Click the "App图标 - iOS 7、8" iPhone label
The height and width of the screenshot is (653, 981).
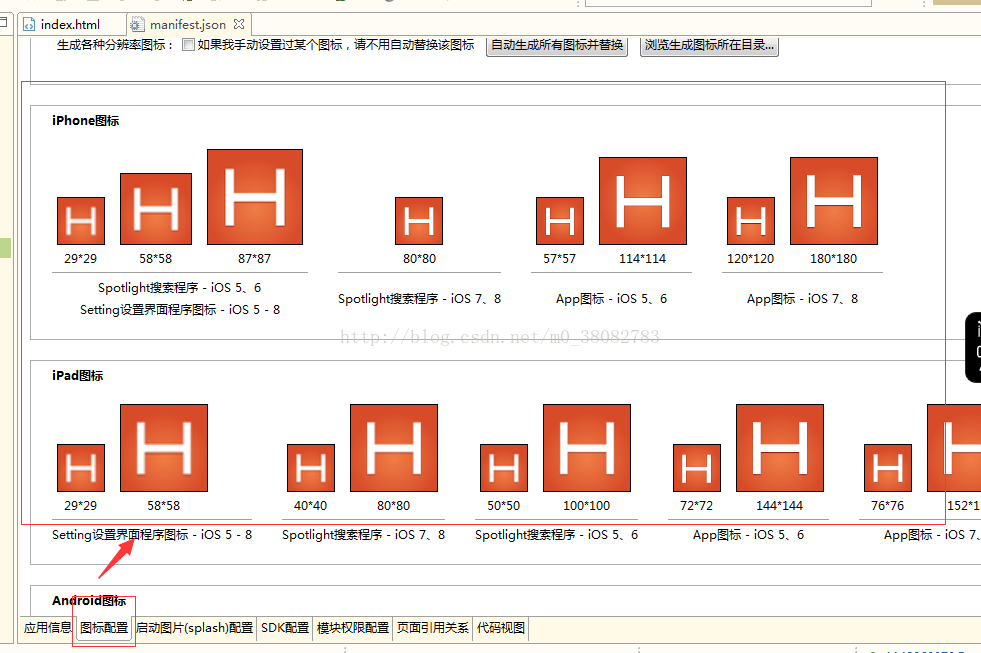802,299
